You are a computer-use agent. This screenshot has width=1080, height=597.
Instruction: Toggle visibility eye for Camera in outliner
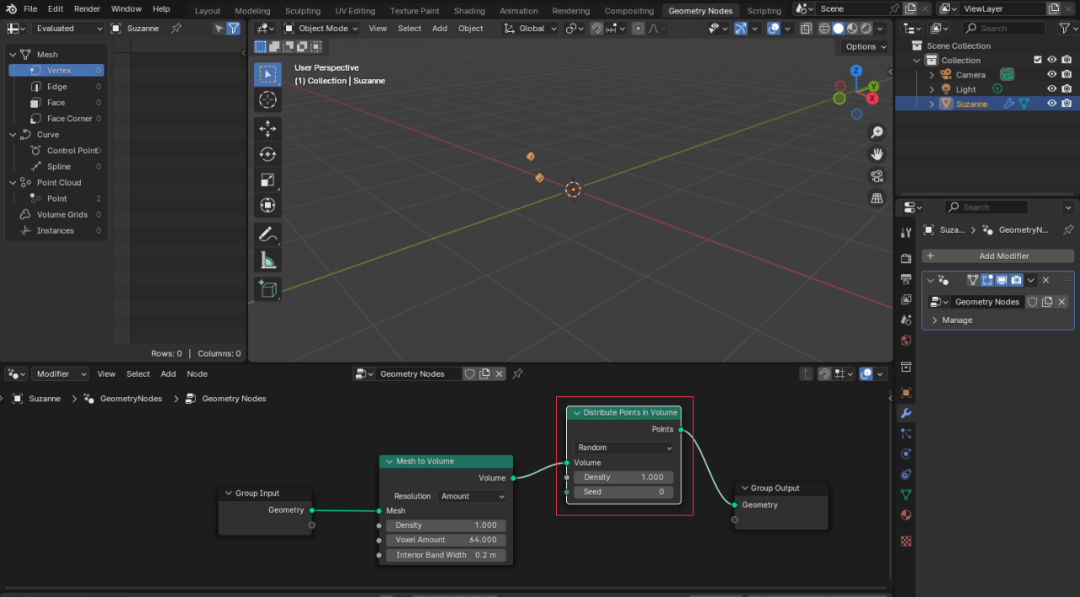coord(1051,74)
